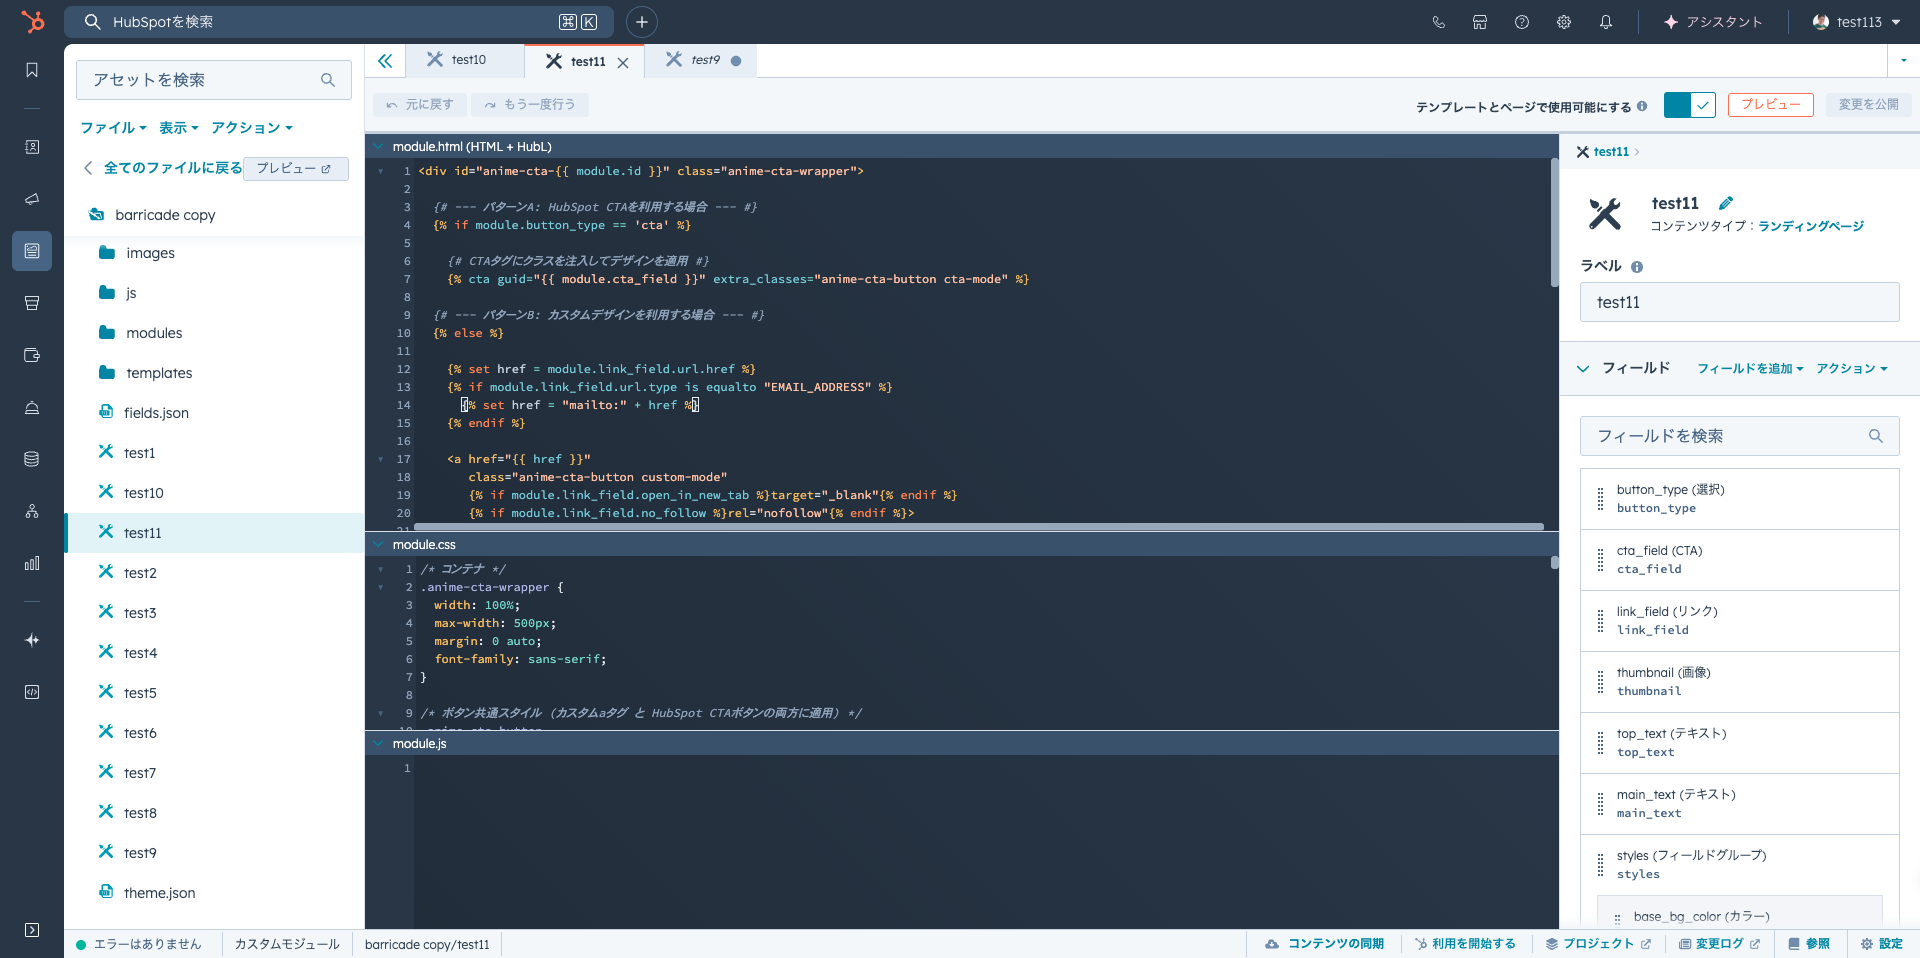Open the templates folder
Image resolution: width=1920 pixels, height=958 pixels.
click(x=158, y=373)
